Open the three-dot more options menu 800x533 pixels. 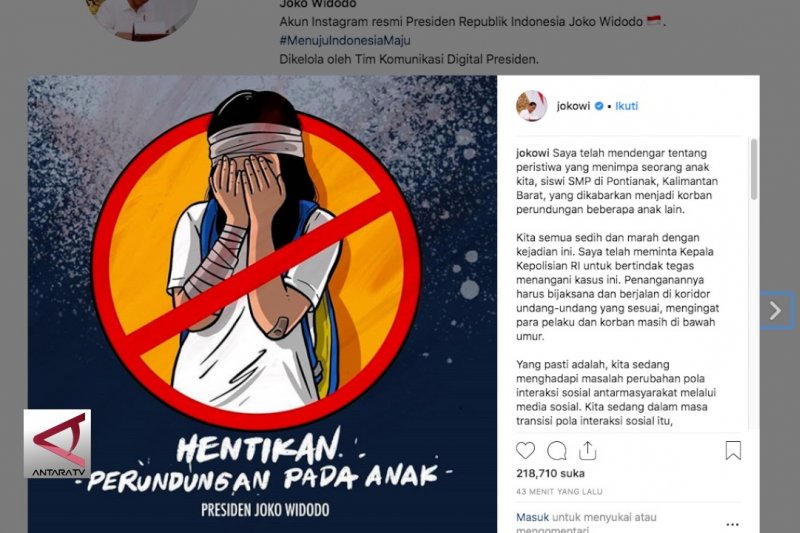(x=733, y=524)
